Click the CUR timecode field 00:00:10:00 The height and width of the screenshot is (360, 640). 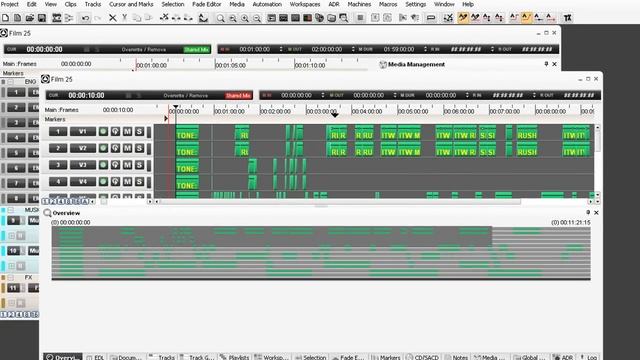click(x=86, y=95)
